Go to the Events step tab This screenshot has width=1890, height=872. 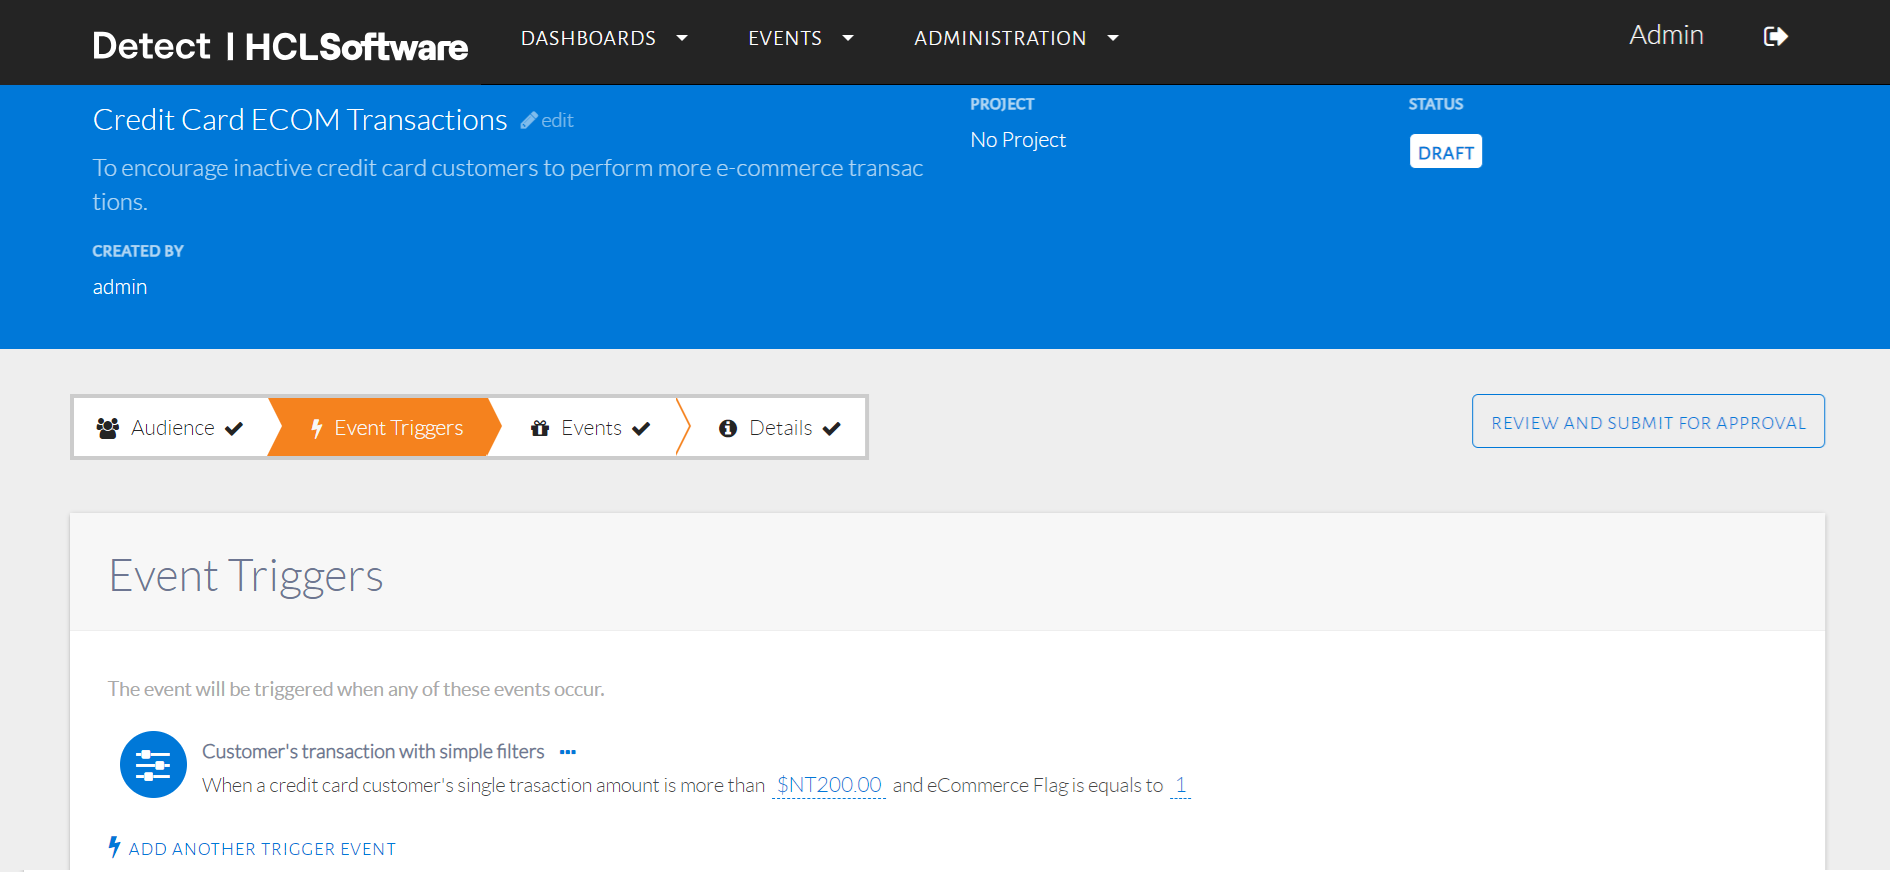[590, 428]
